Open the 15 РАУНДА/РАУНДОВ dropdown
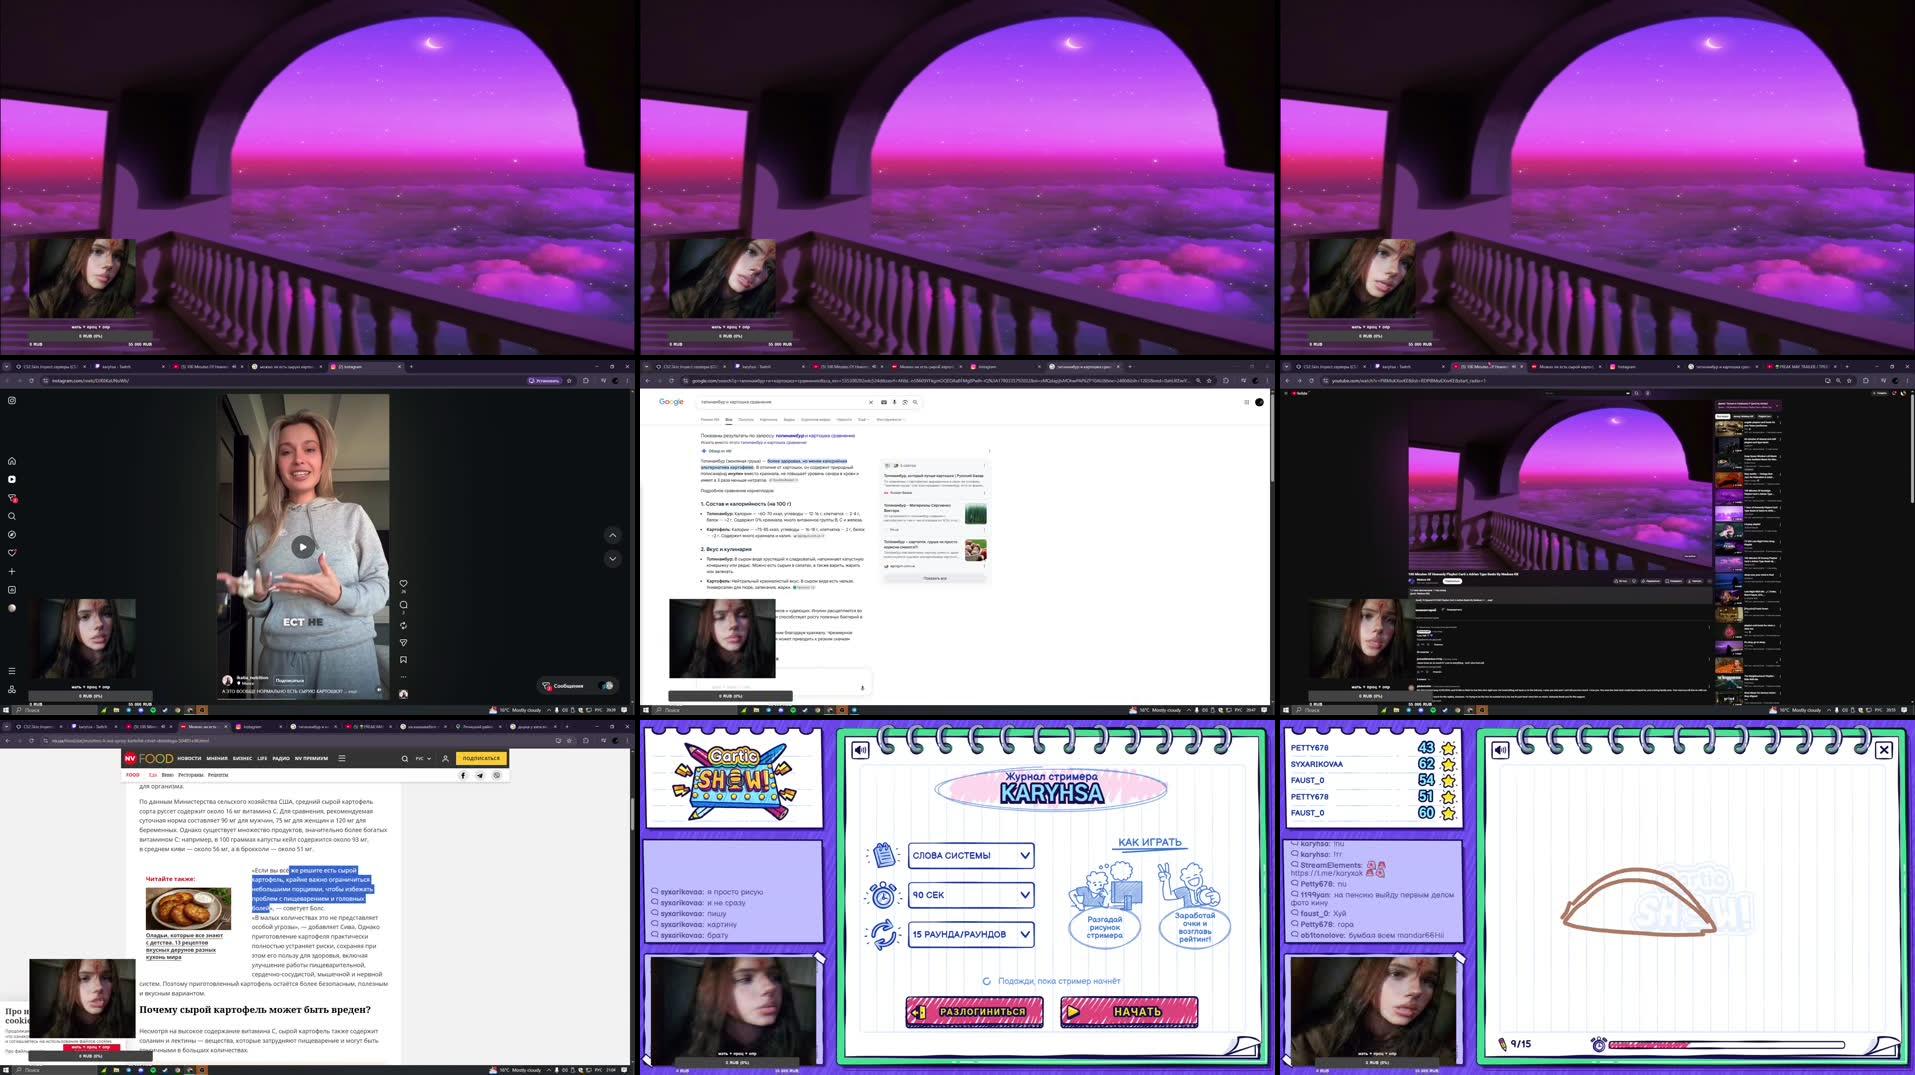Viewport: 1915px width, 1075px height. [971, 934]
